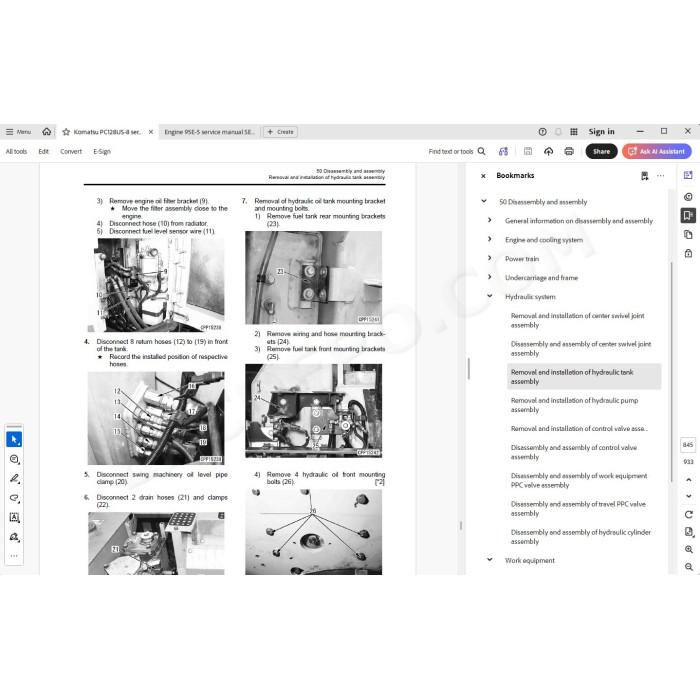Expand the Undercarriage and frame bookmark
The height and width of the screenshot is (700, 700).
pyautogui.click(x=490, y=277)
